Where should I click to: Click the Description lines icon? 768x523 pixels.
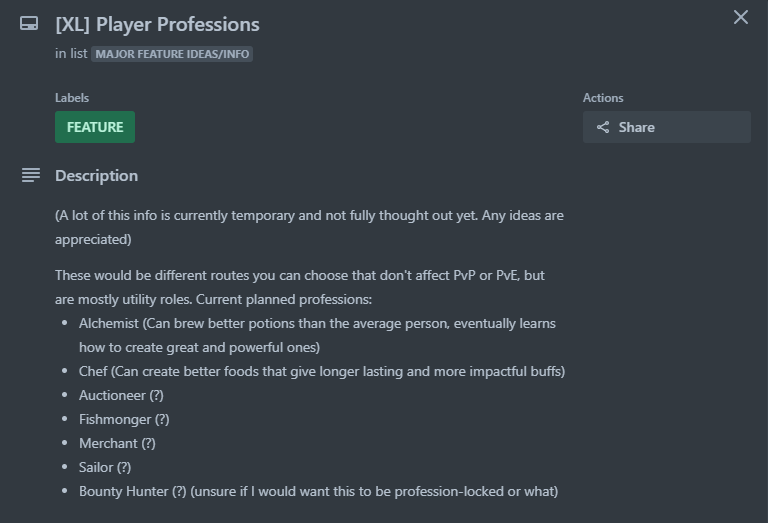click(x=31, y=175)
